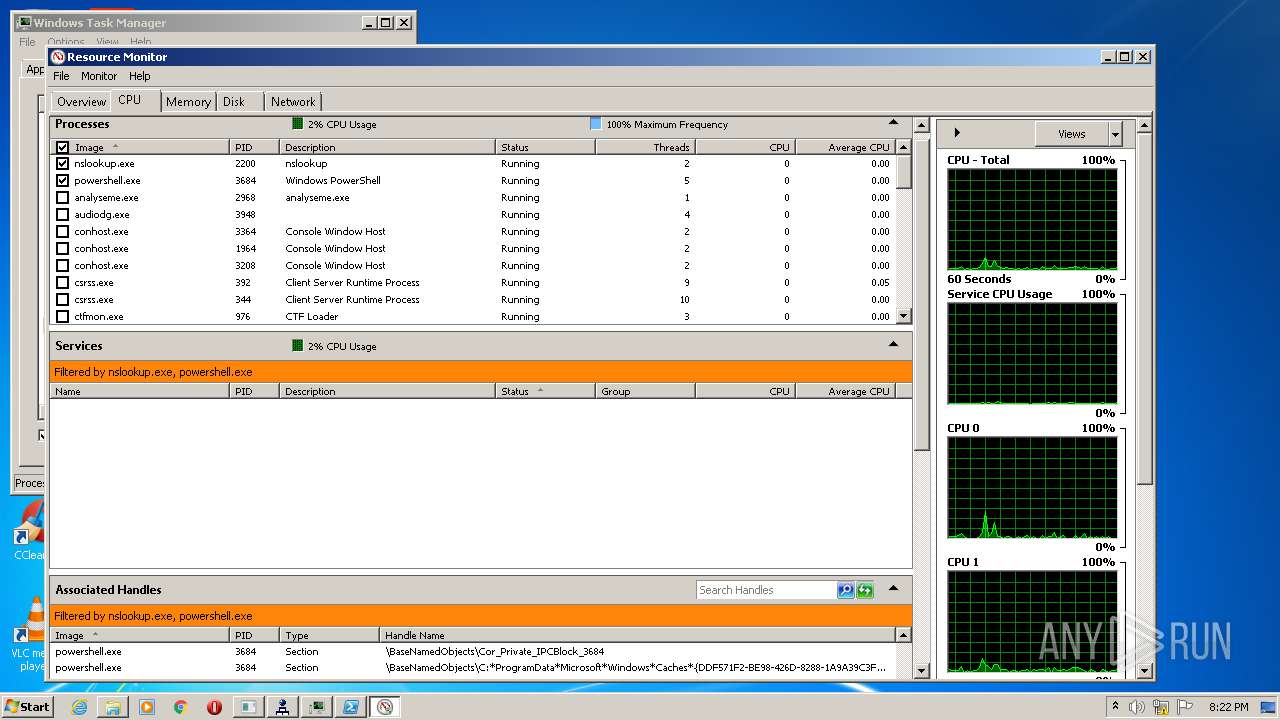Sort processes by Threads column
The height and width of the screenshot is (720, 1280).
click(645, 147)
